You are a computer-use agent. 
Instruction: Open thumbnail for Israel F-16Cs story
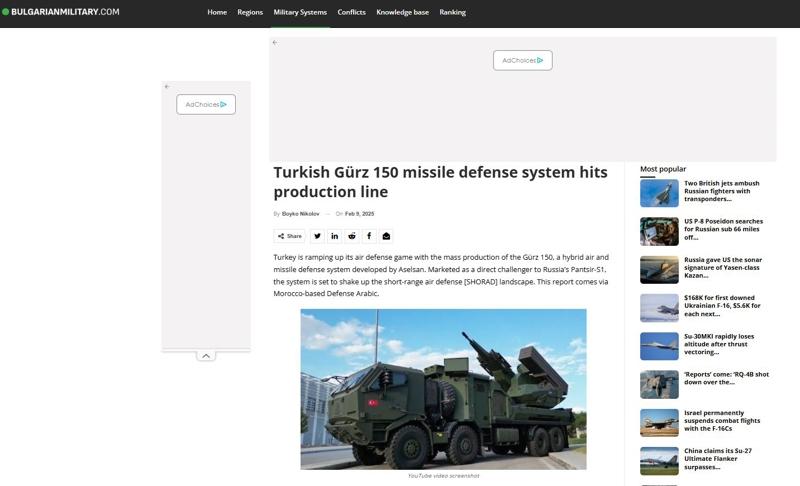pos(659,423)
